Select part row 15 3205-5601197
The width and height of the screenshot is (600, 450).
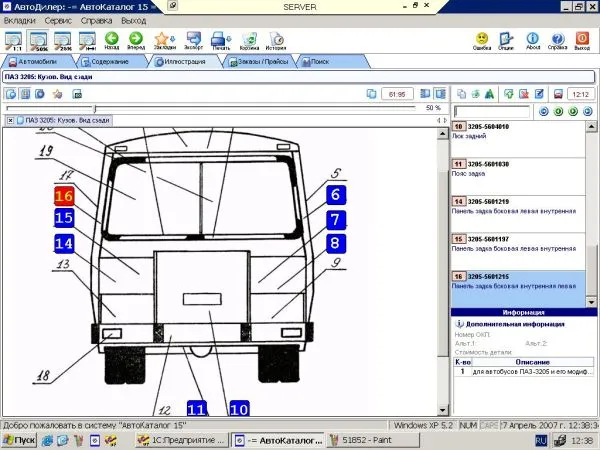click(518, 252)
